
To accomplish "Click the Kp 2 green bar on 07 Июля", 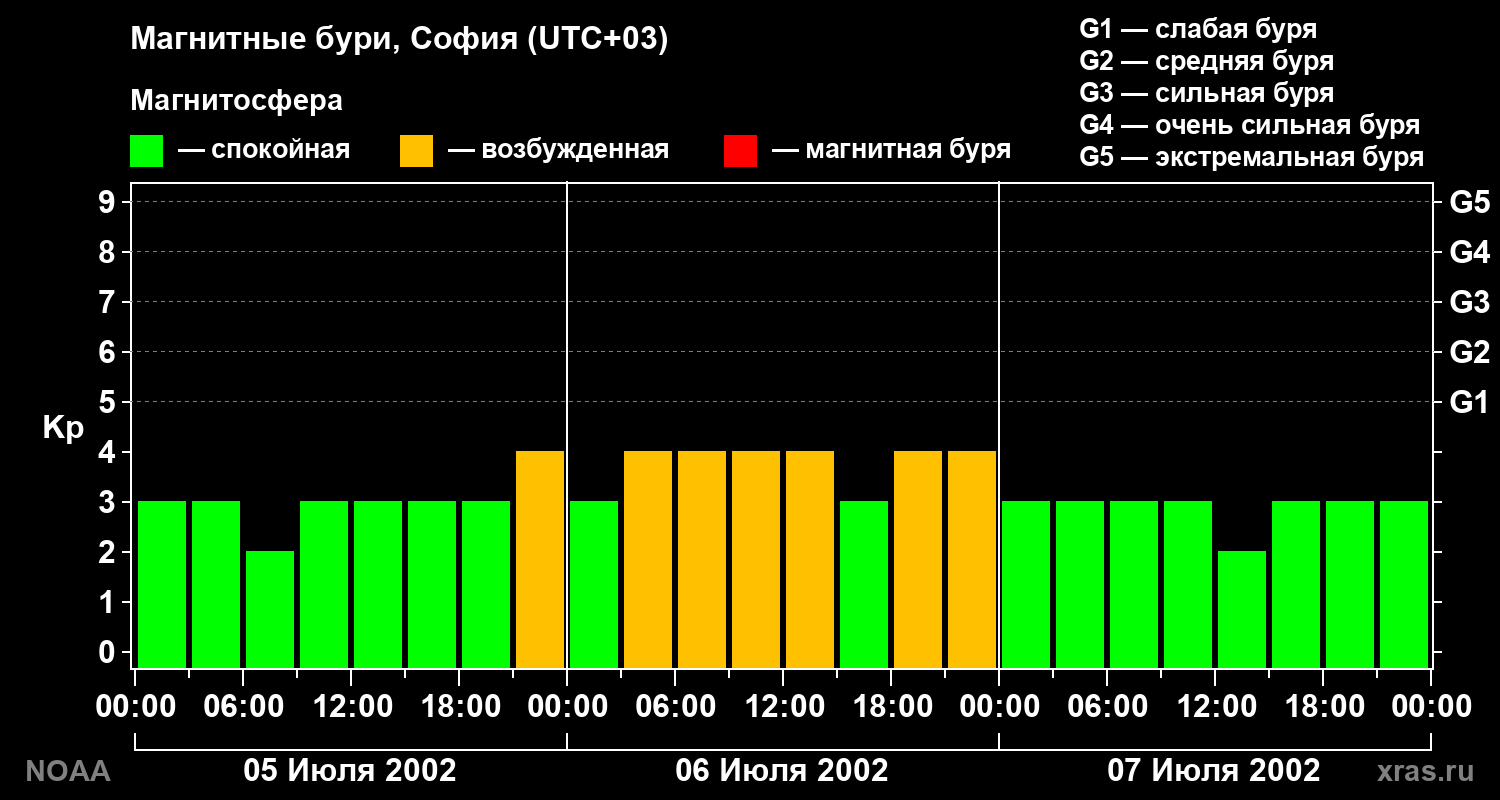I will [x=1242, y=609].
